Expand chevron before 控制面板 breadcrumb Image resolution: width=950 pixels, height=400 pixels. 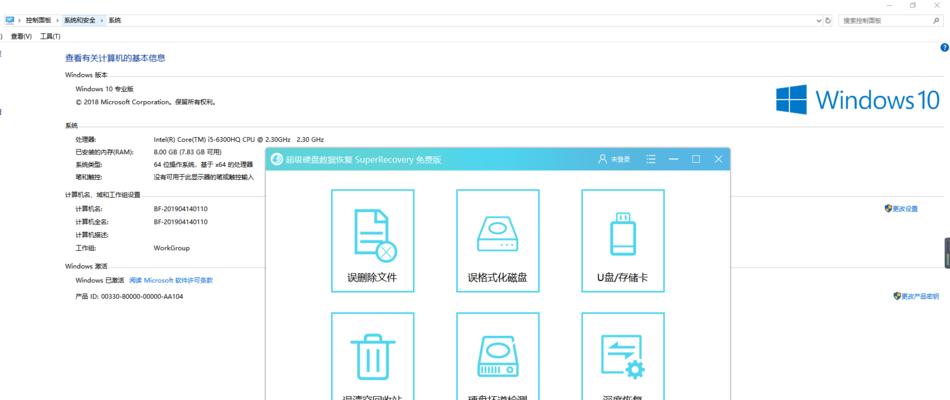19,21
